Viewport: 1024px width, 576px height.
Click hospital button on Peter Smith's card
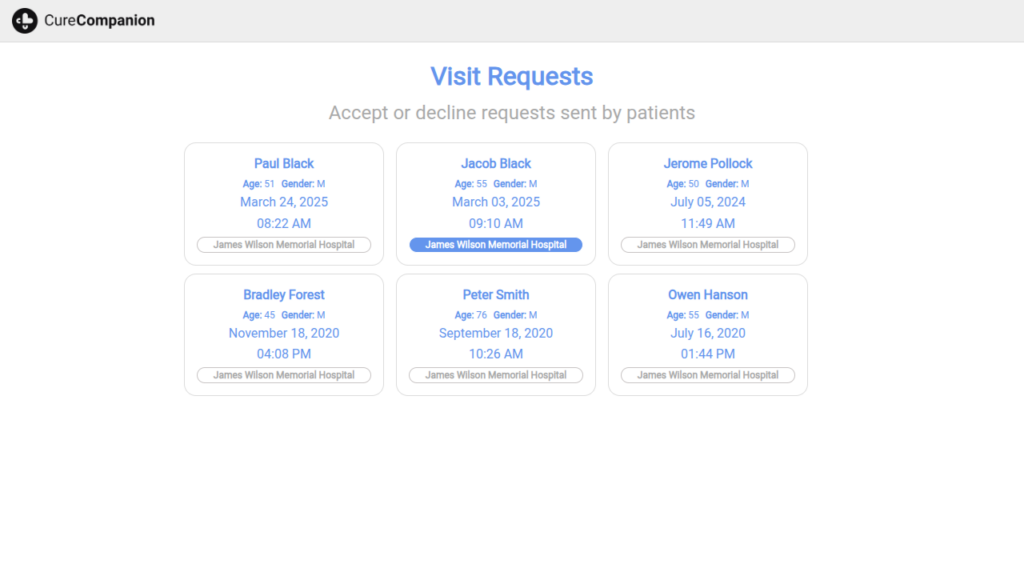(496, 375)
